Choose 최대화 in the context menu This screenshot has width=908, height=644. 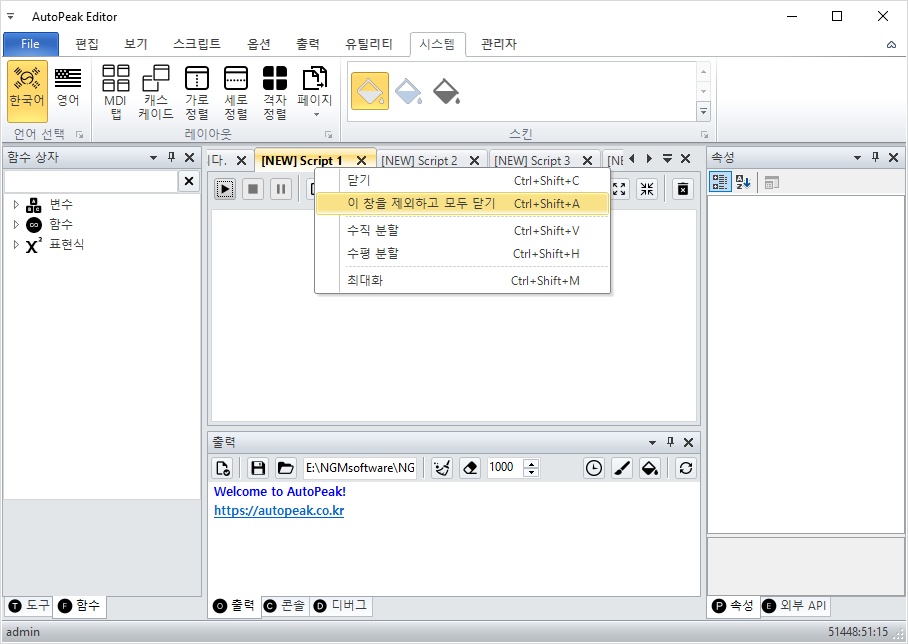coord(463,280)
